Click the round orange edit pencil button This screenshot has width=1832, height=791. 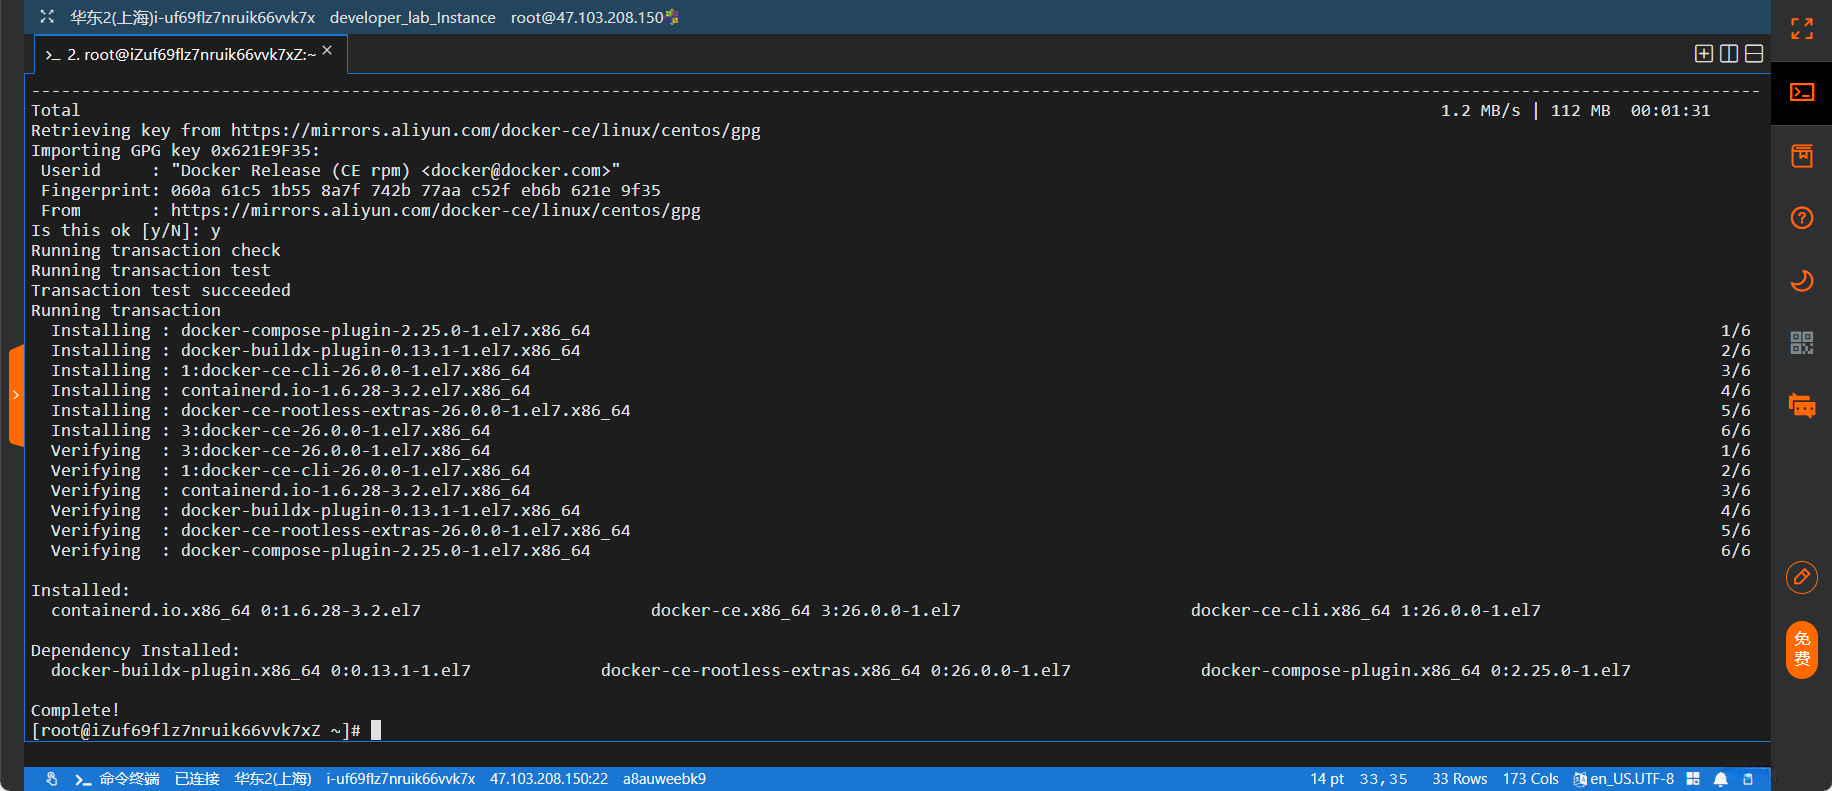tap(1802, 577)
